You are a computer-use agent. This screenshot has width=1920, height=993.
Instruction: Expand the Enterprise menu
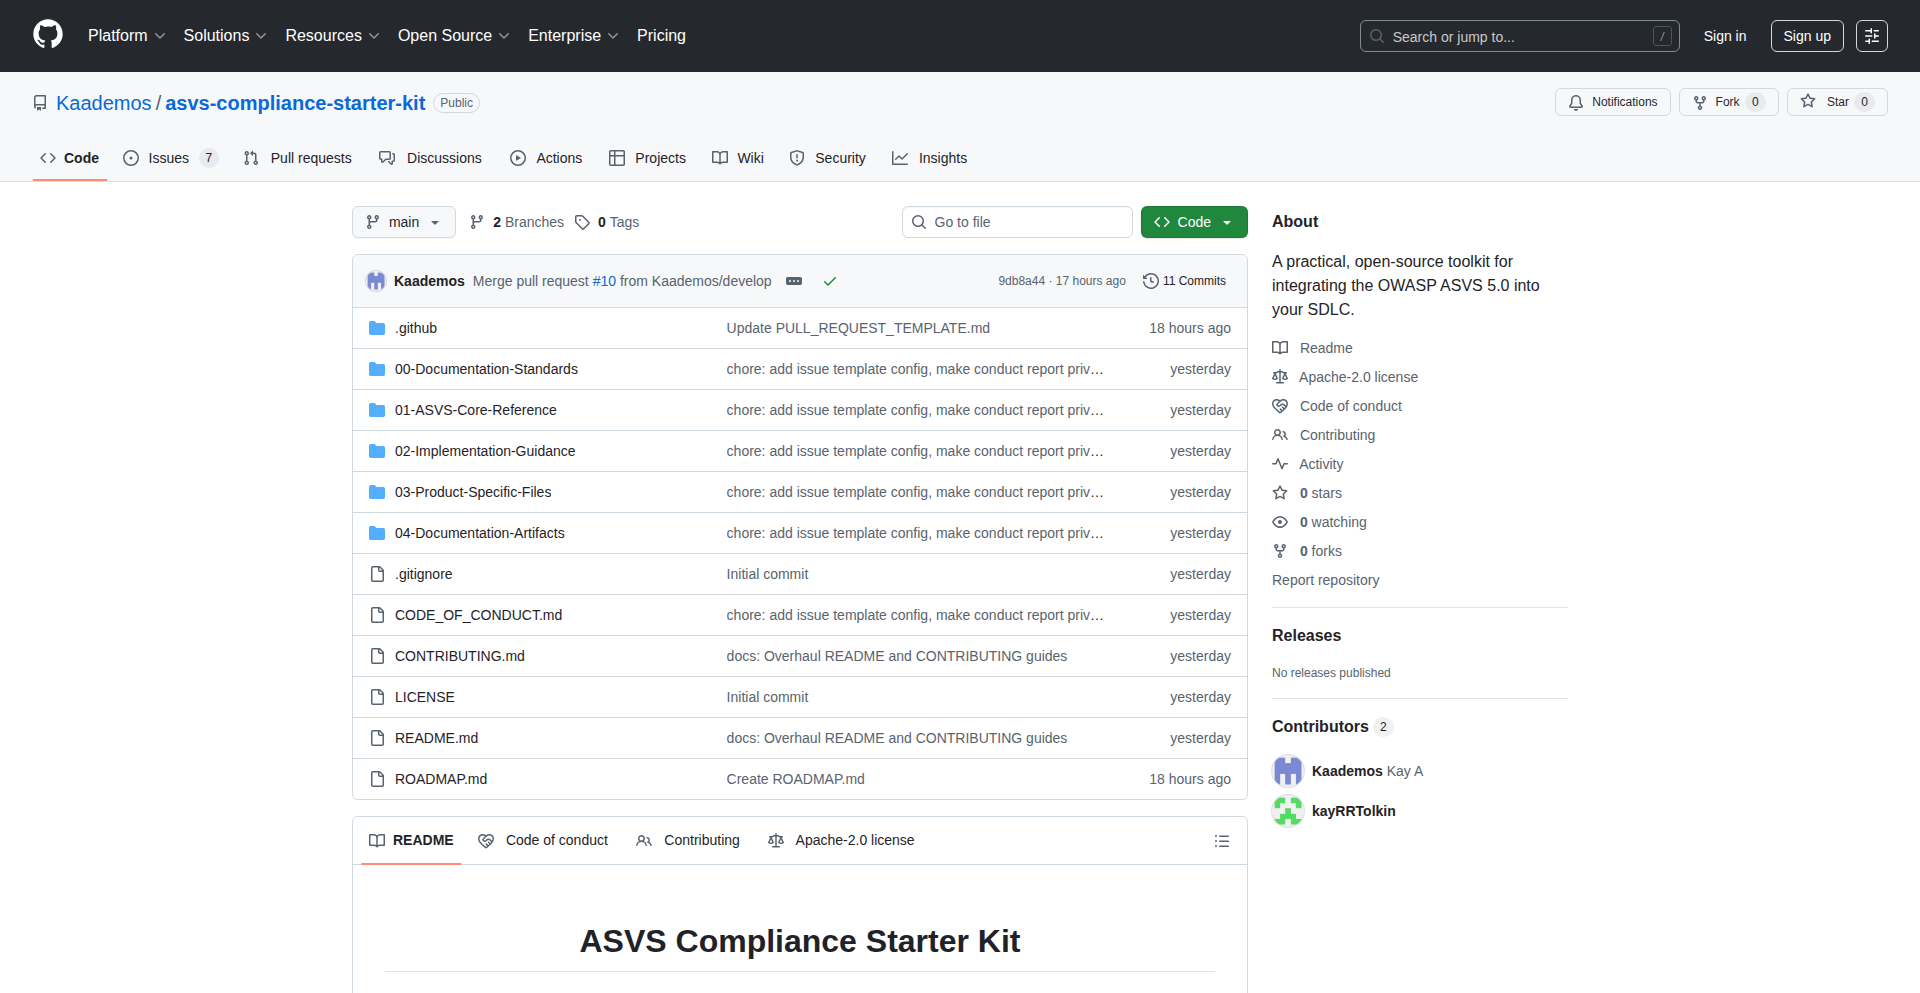coord(573,36)
